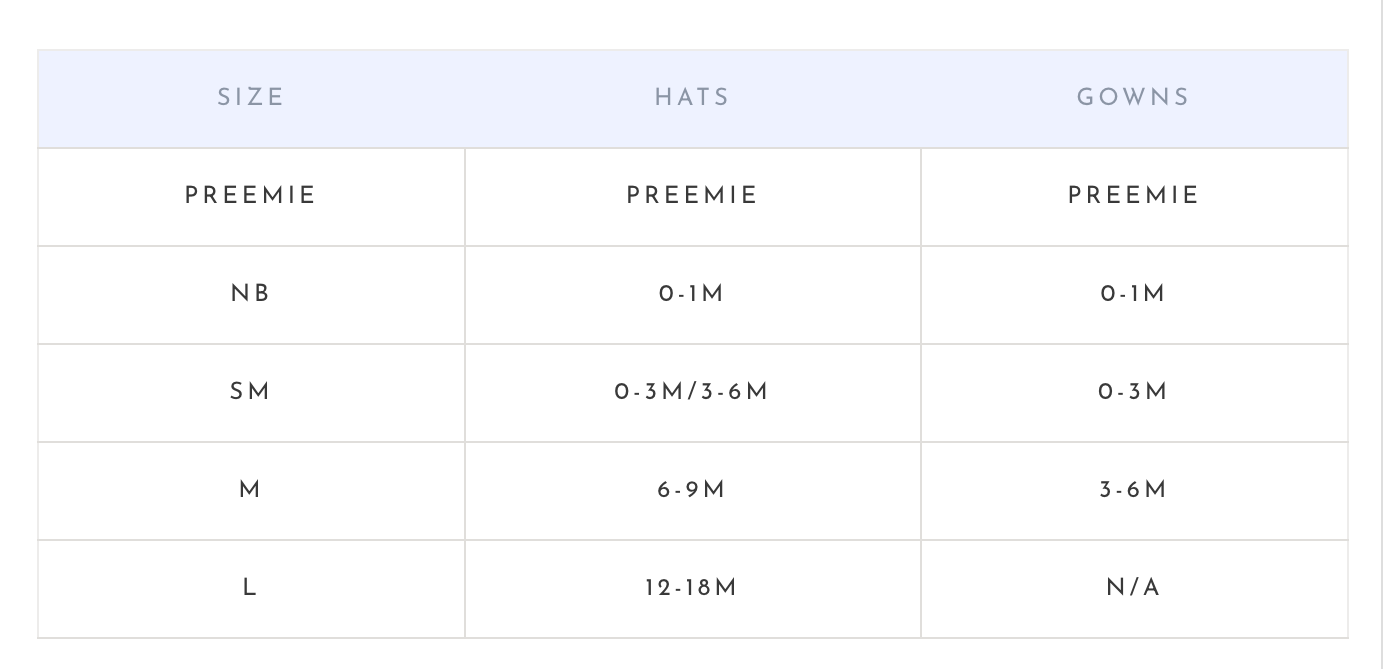
Task: Select PREEMIE in the Size column
Action: [251, 196]
